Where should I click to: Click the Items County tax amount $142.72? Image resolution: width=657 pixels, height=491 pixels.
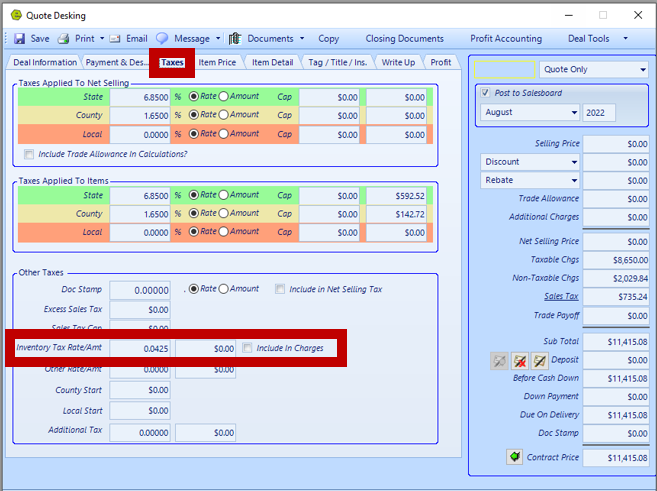pyautogui.click(x=396, y=214)
